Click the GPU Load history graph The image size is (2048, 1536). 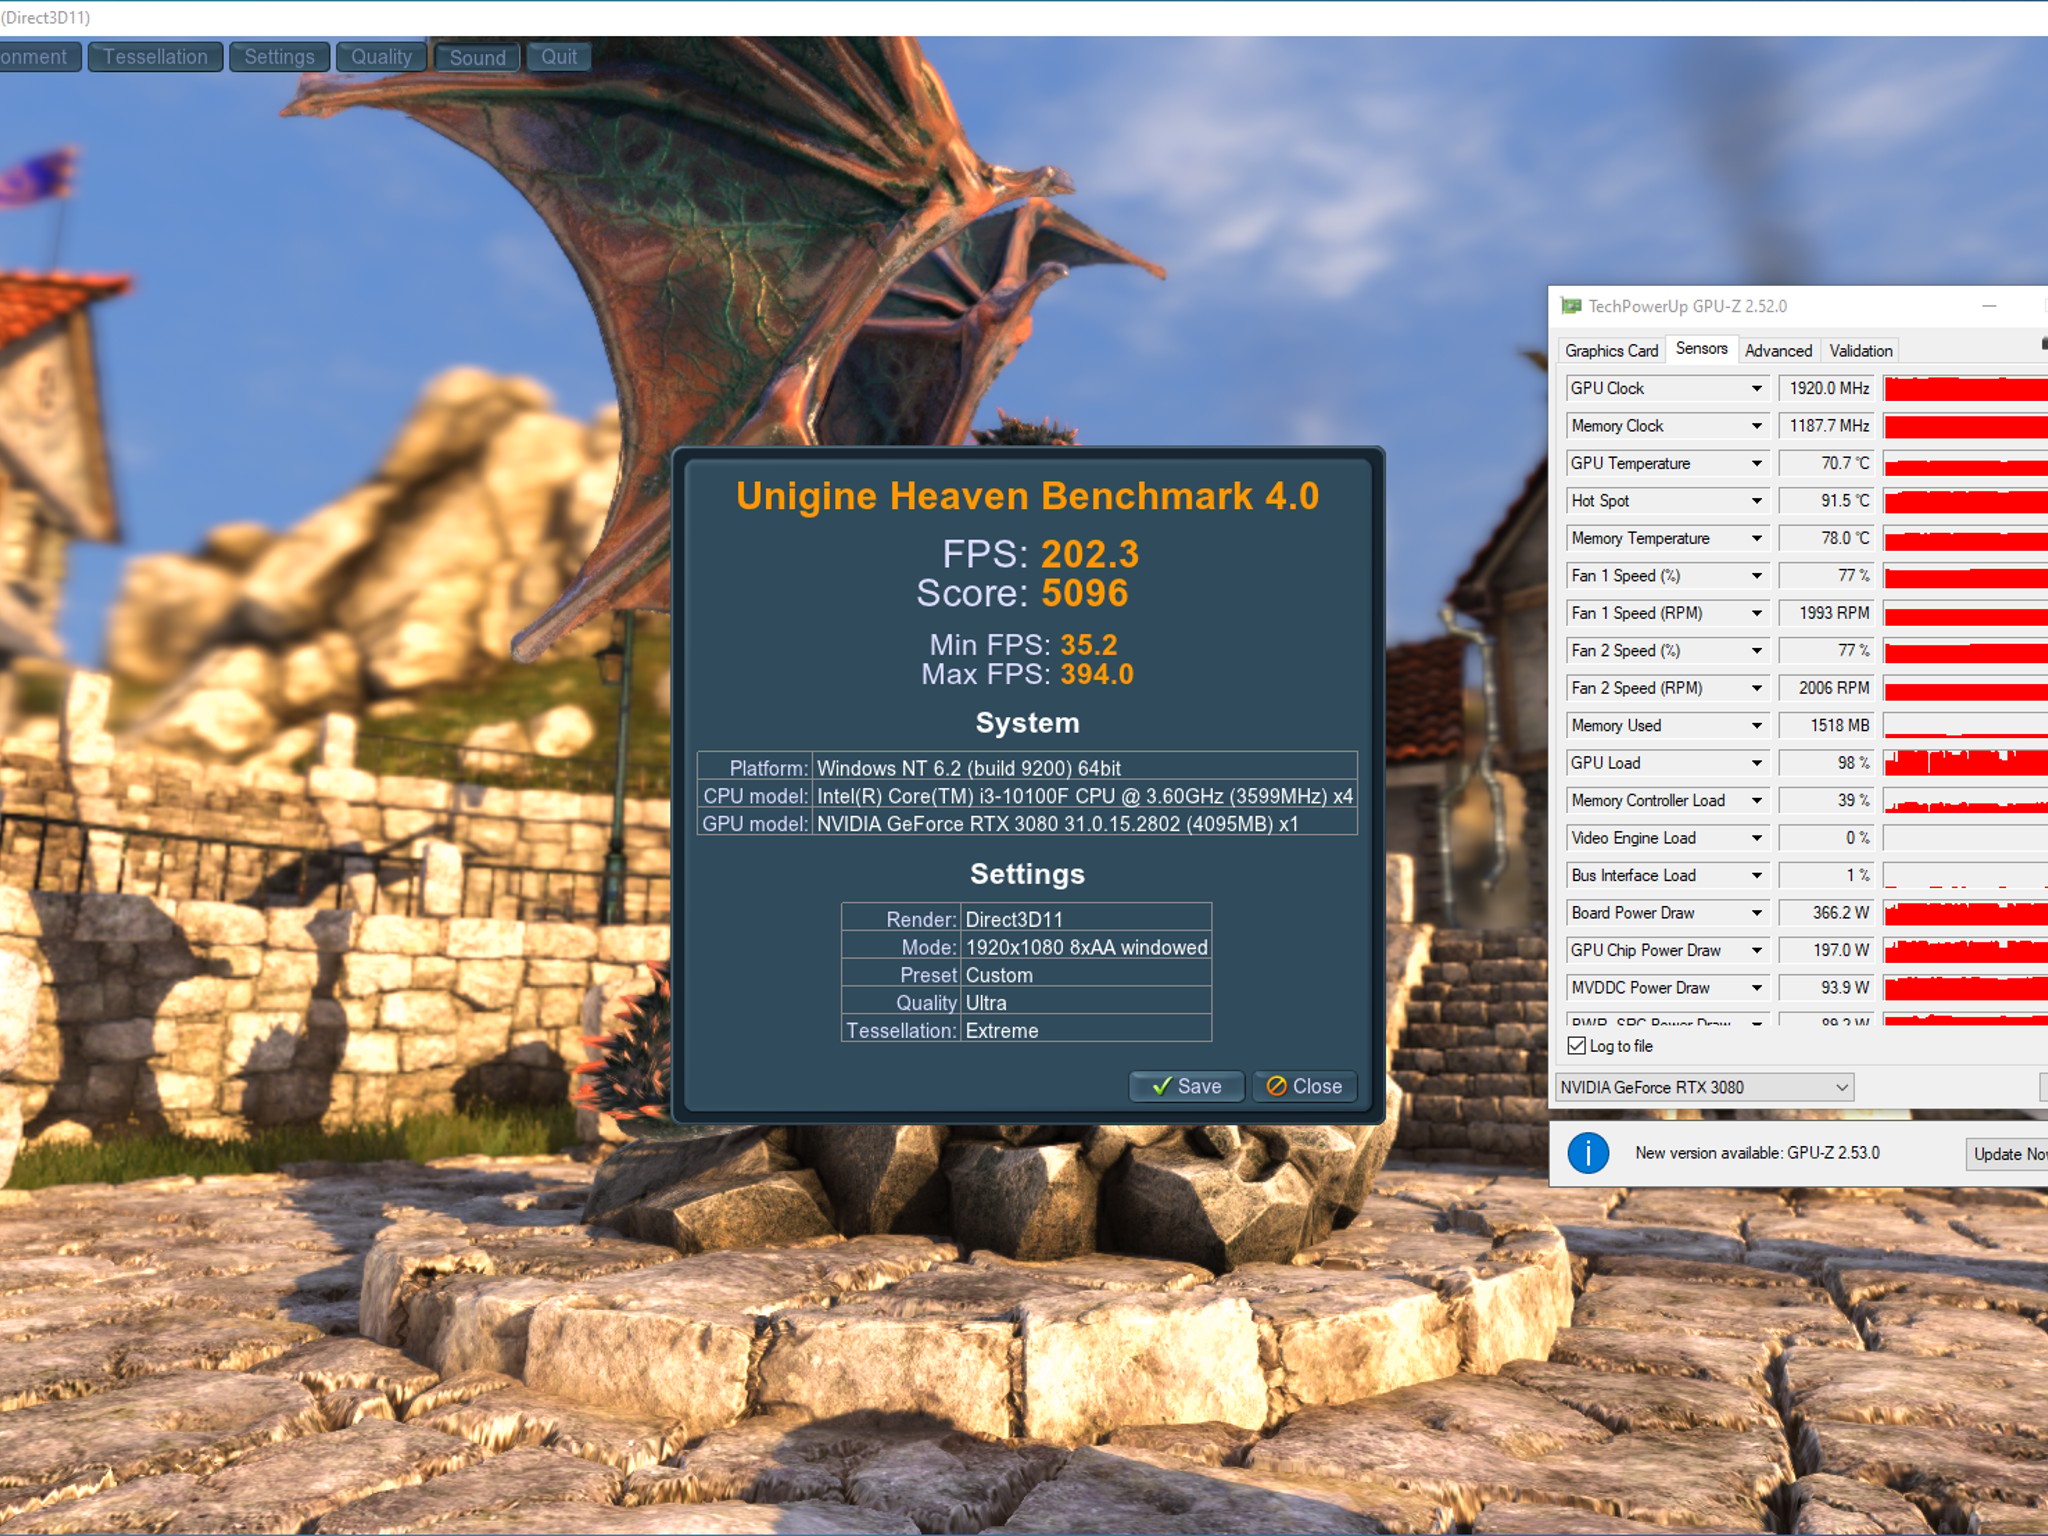[x=1966, y=763]
